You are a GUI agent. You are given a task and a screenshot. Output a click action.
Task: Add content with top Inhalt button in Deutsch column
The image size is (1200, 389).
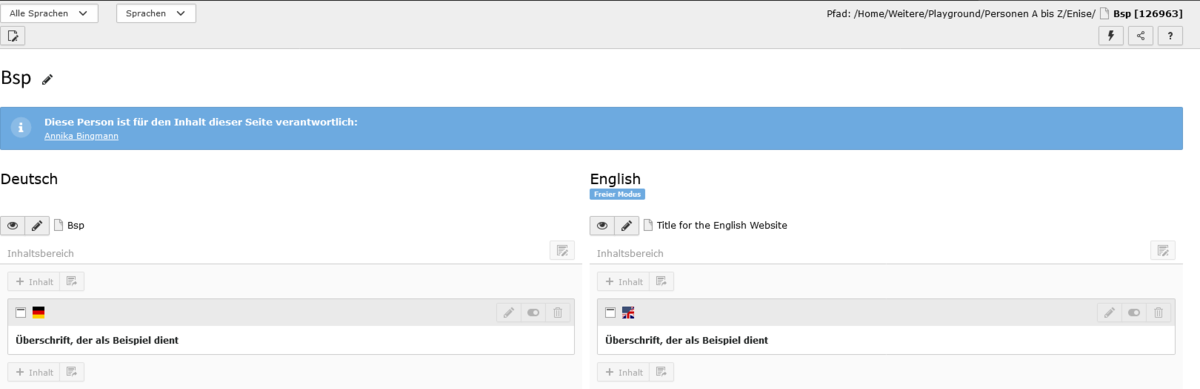(x=33, y=282)
